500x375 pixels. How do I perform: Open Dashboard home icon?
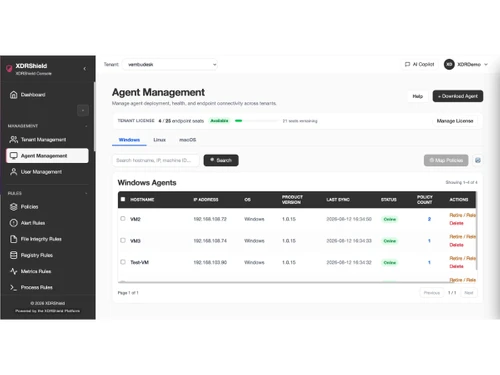(x=14, y=95)
